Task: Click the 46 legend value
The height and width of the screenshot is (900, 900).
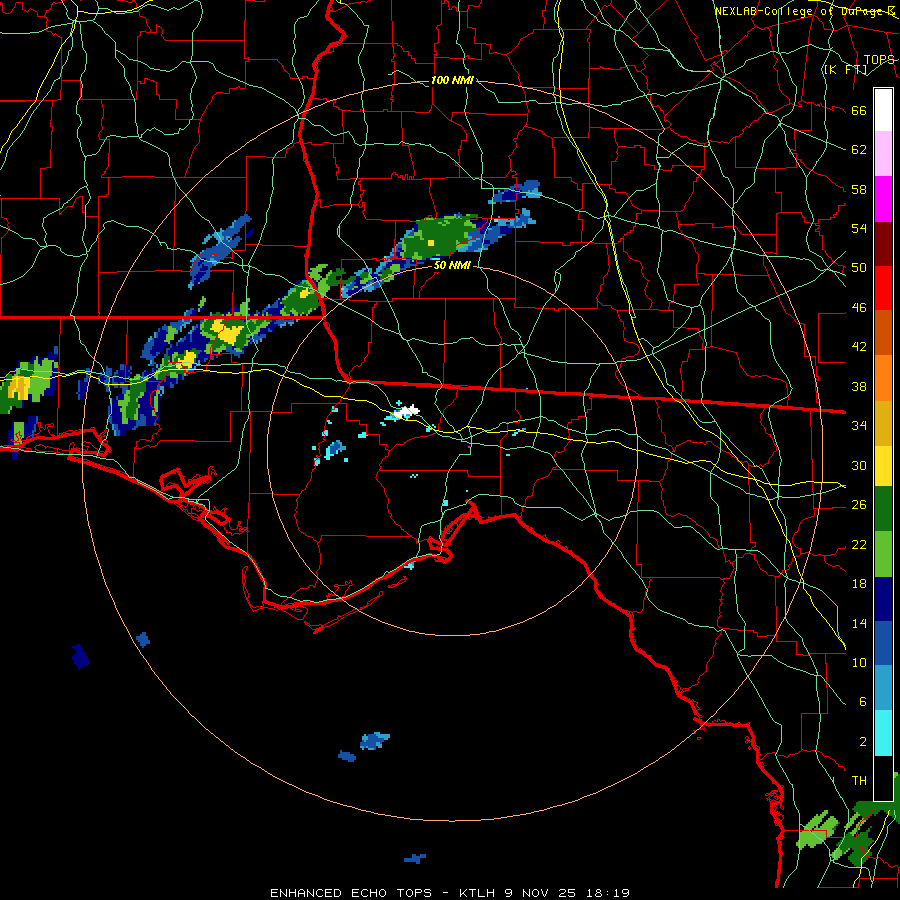Action: tap(859, 307)
